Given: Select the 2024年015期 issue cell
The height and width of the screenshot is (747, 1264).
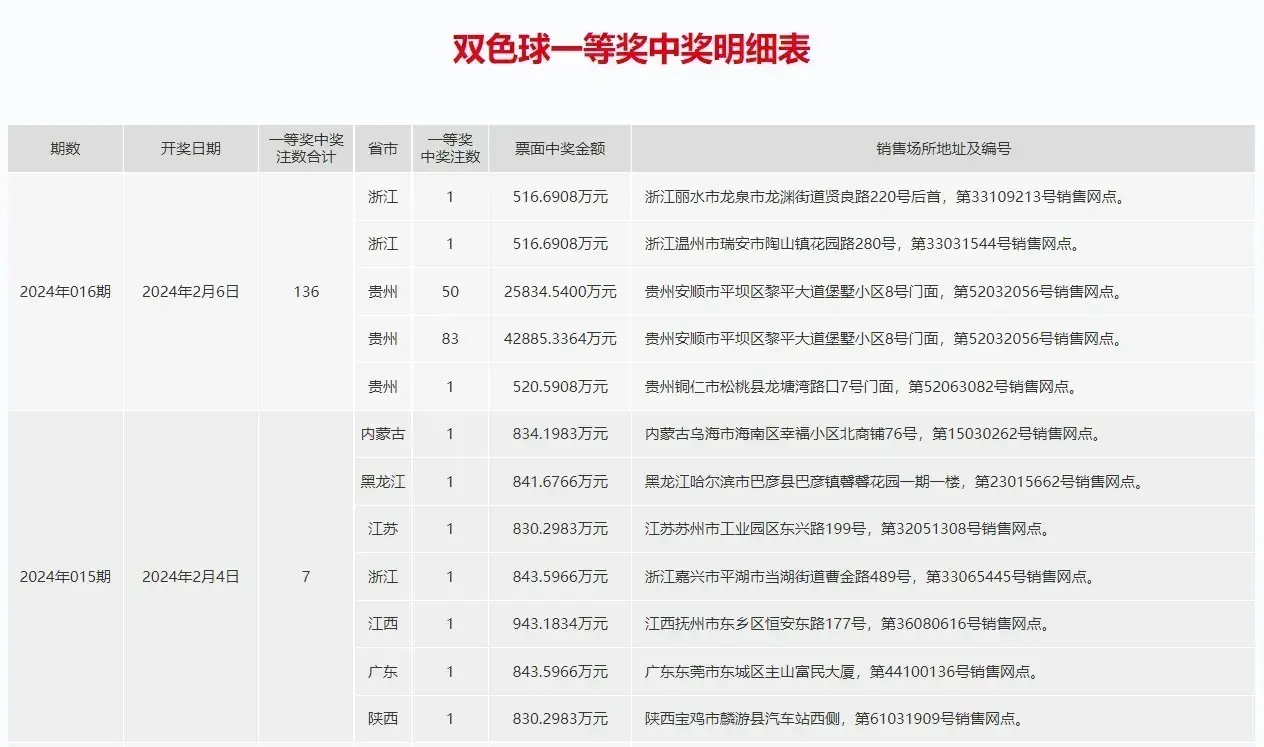Looking at the screenshot, I should 65,577.
